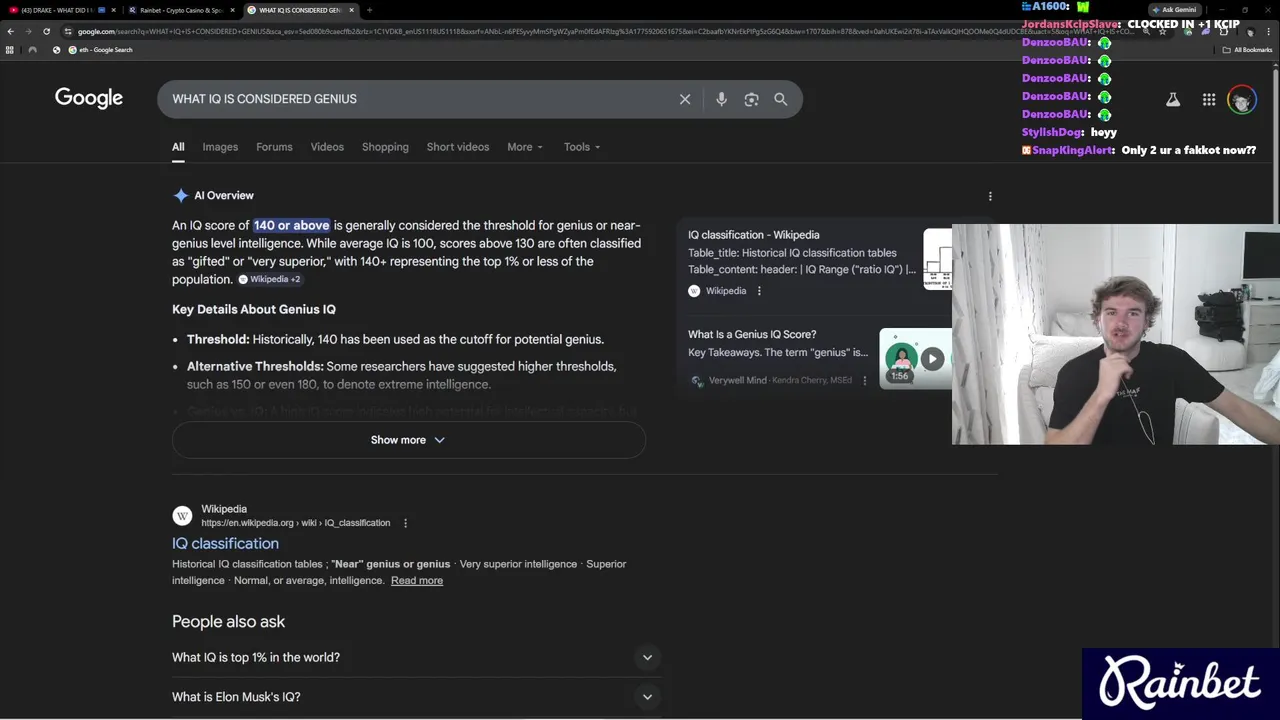Open the Tools dropdown

click(x=582, y=147)
